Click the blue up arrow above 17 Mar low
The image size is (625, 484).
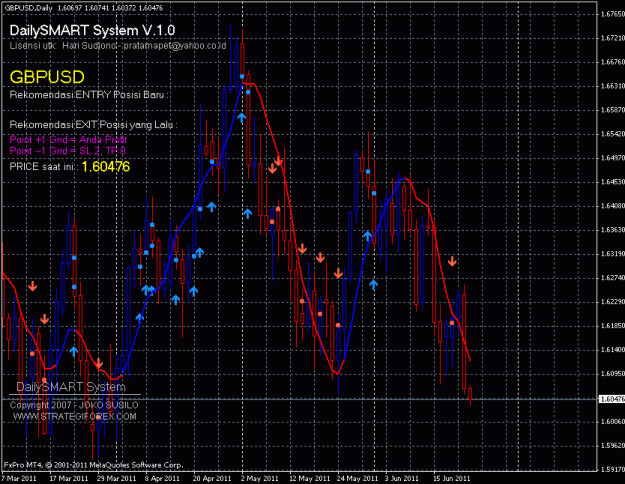[74, 351]
